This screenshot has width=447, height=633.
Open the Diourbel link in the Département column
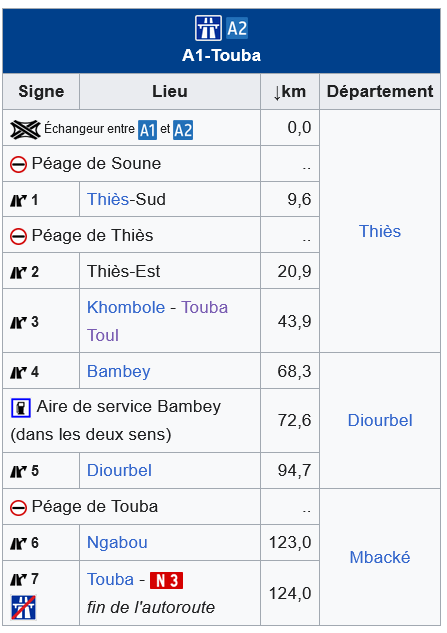tap(380, 421)
